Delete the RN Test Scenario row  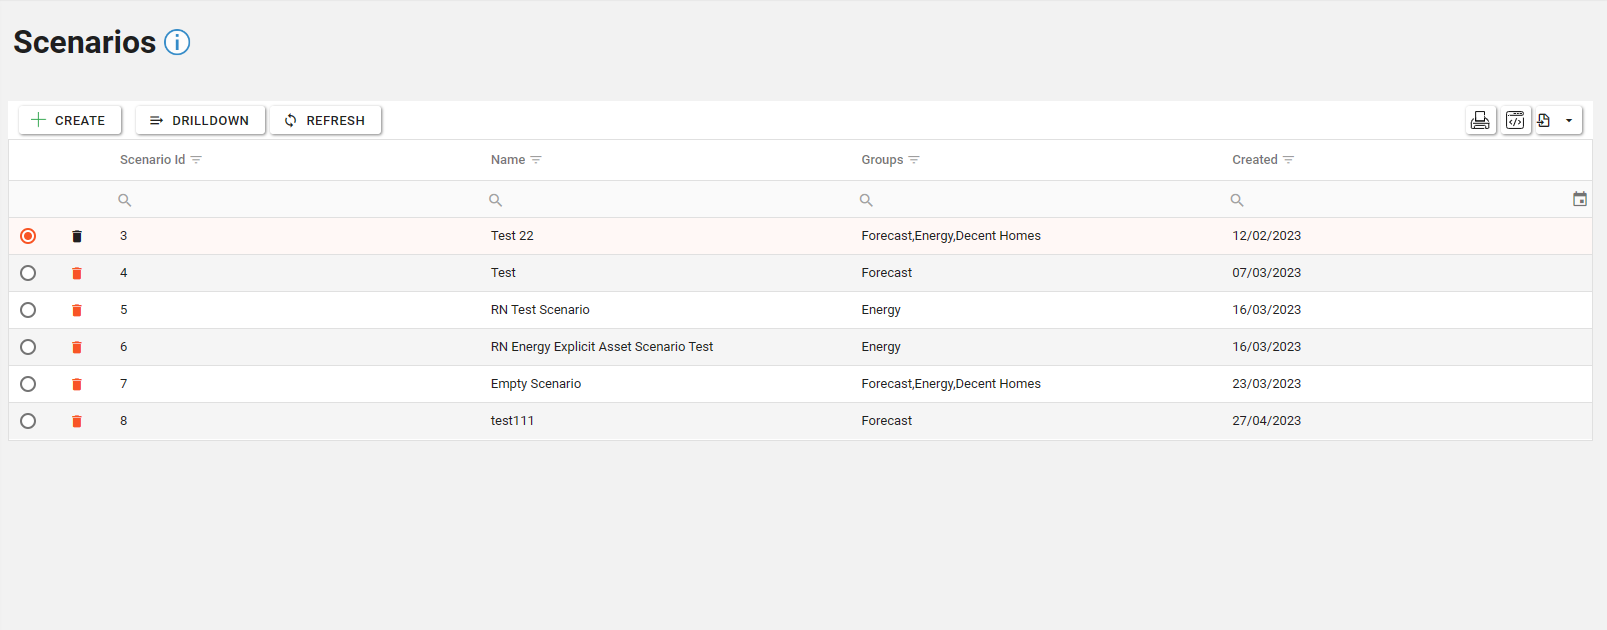77,310
